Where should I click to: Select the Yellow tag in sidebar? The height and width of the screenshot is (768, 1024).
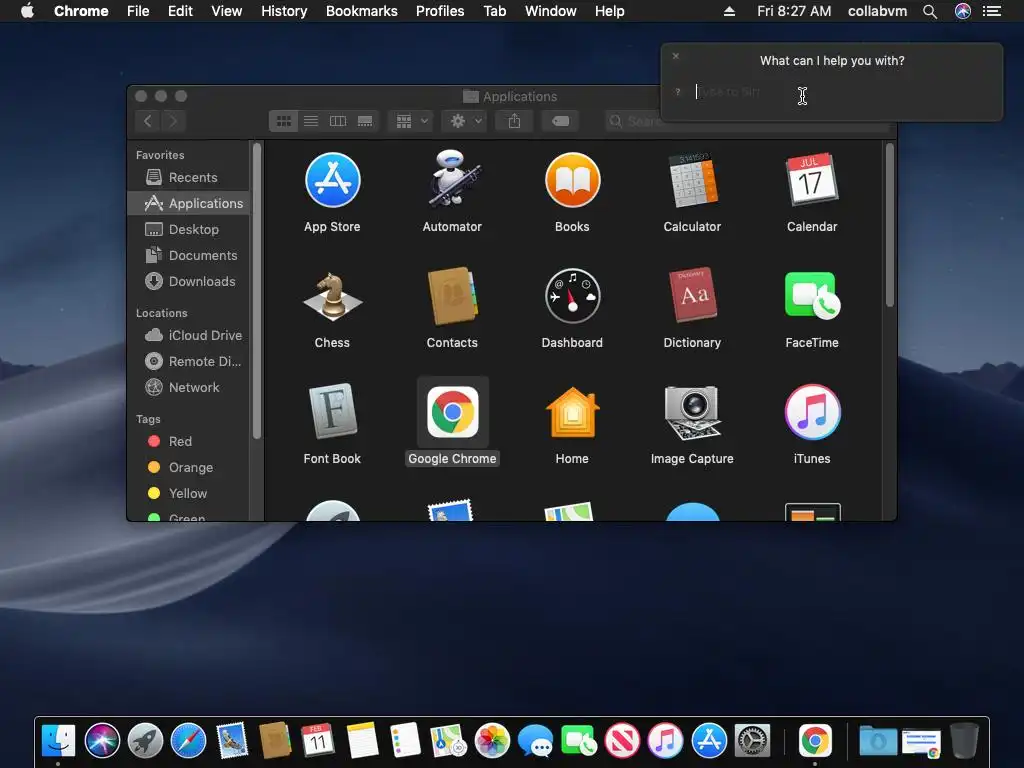pyautogui.click(x=188, y=494)
